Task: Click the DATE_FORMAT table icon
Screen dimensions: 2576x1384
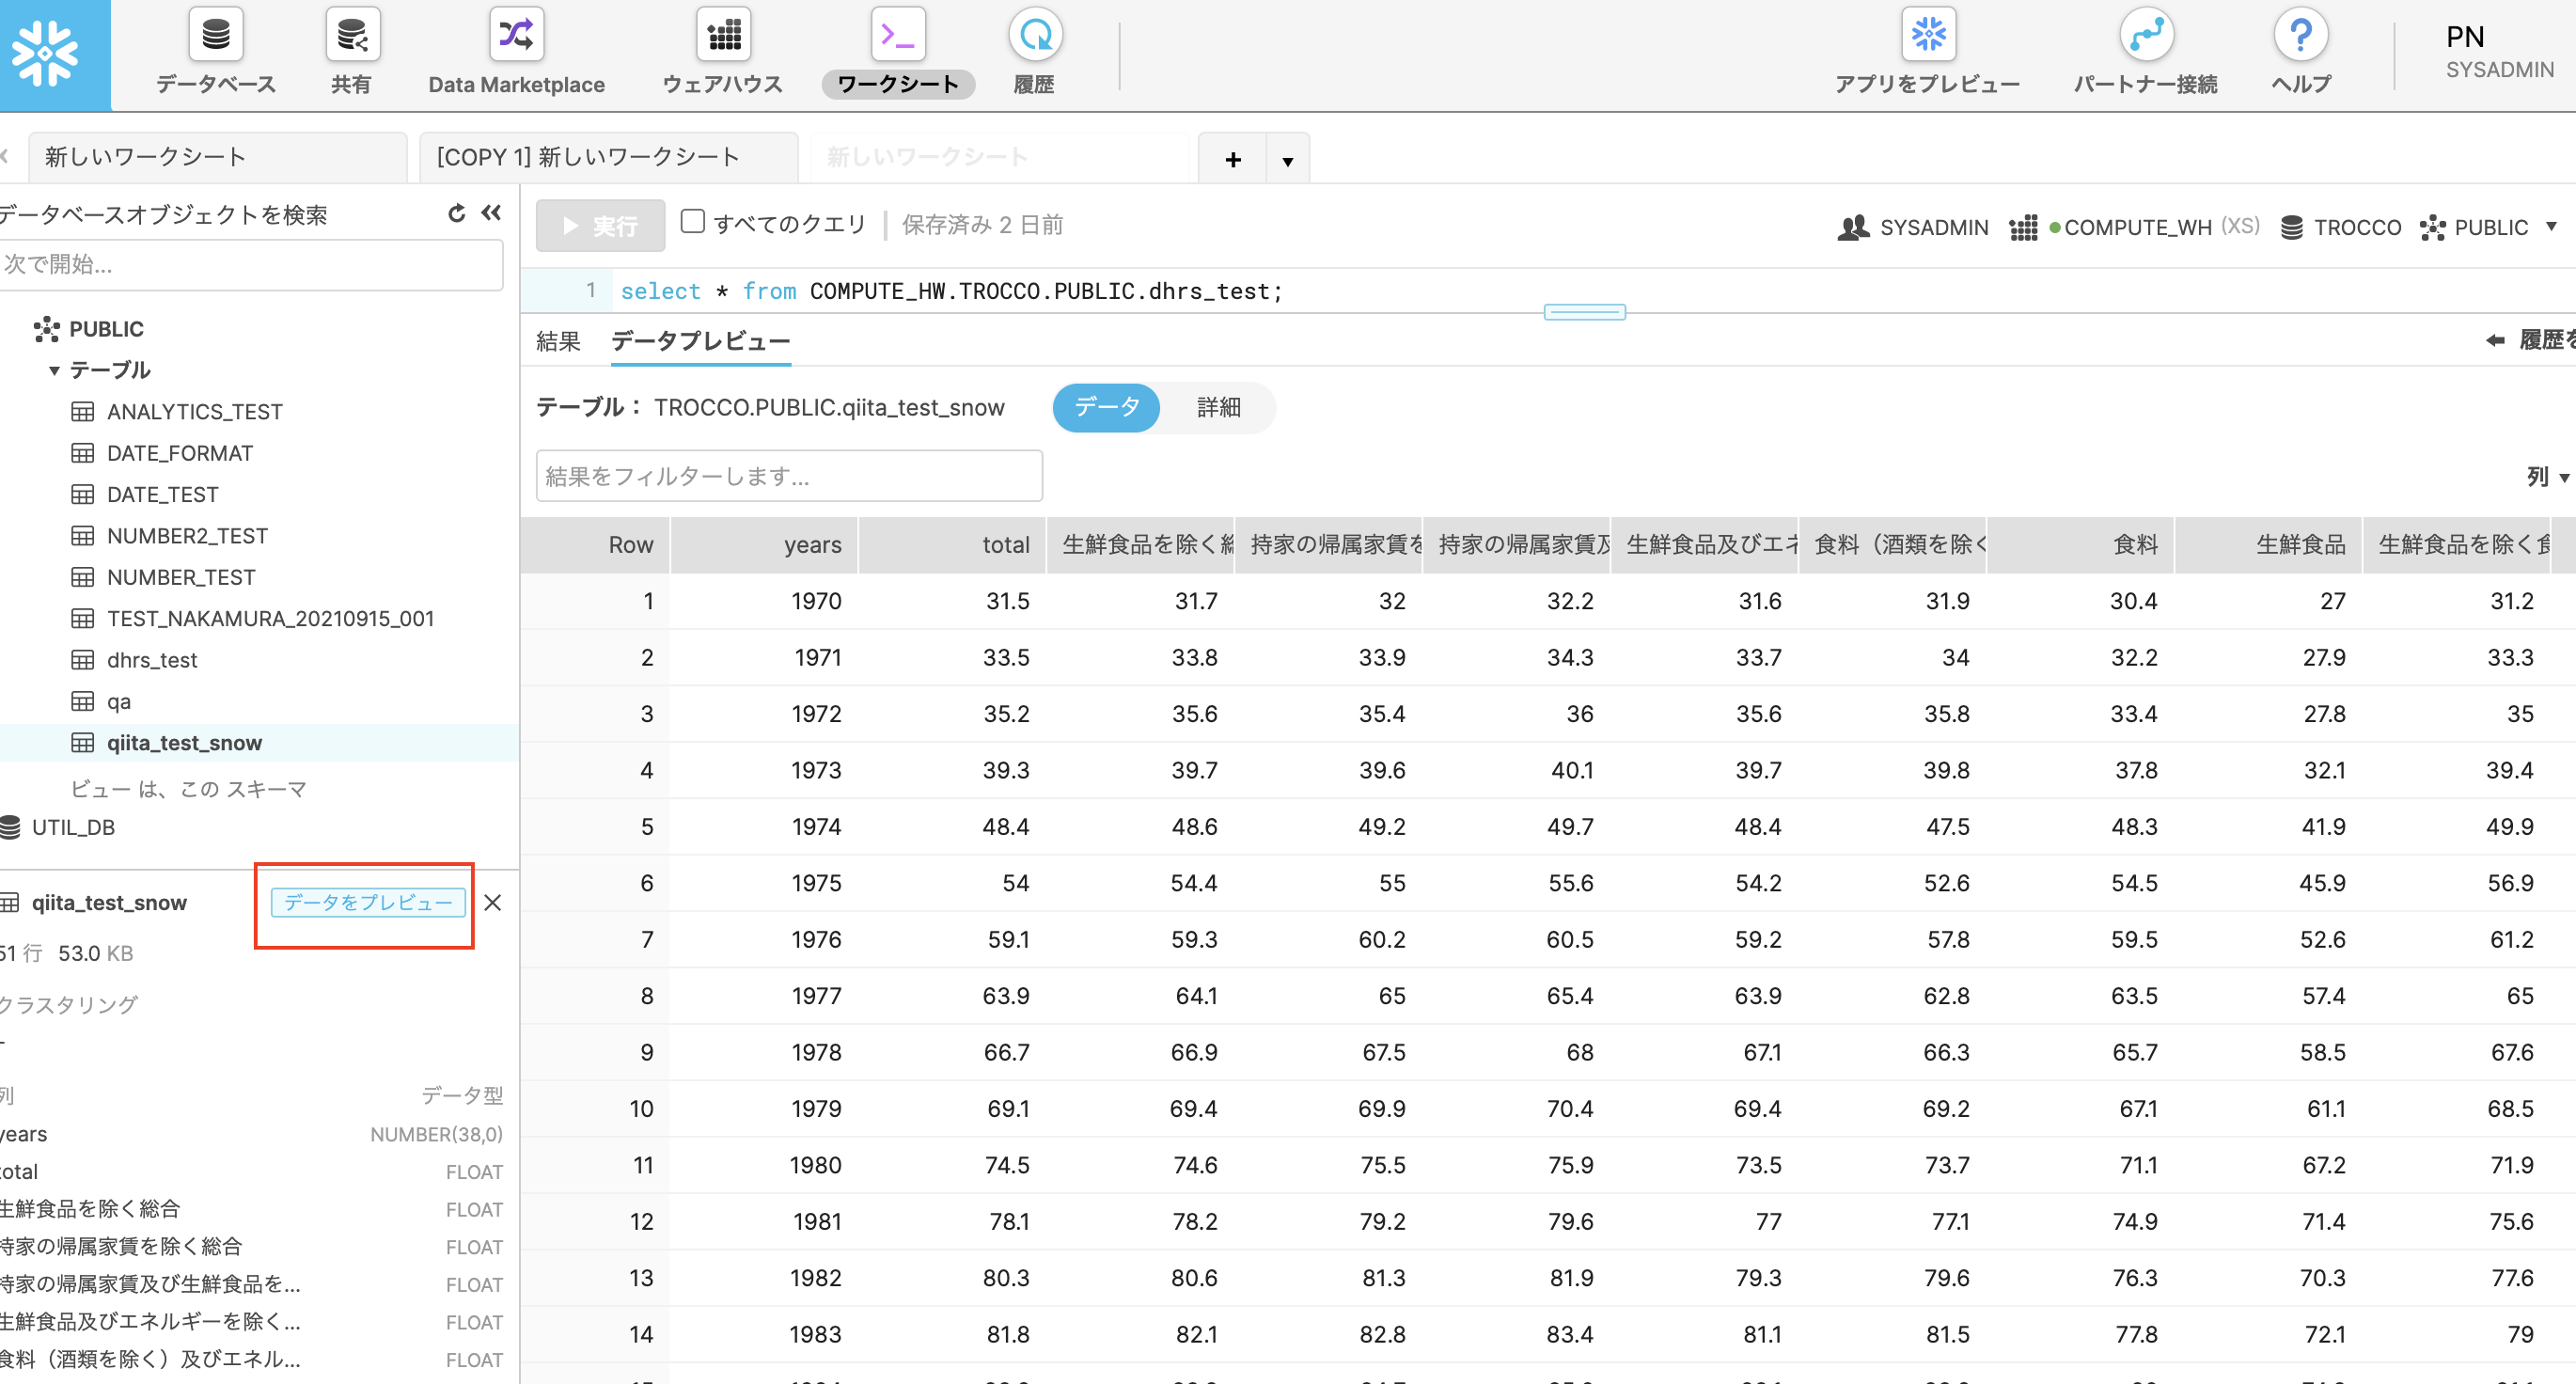Action: point(83,453)
